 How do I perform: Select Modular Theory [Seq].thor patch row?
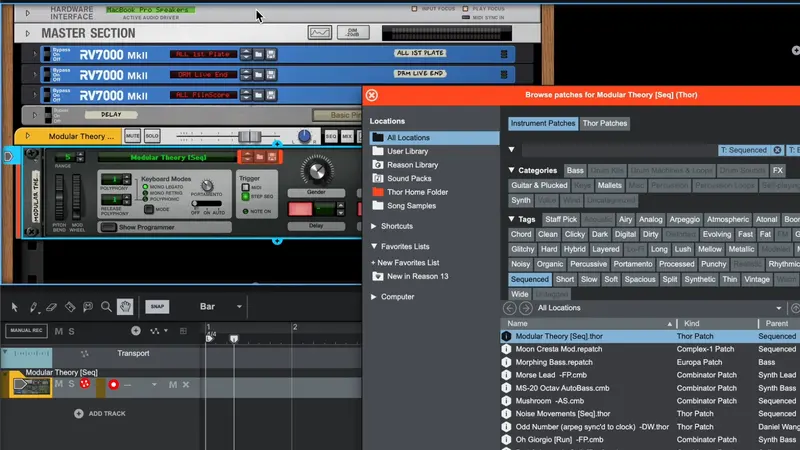650,336
